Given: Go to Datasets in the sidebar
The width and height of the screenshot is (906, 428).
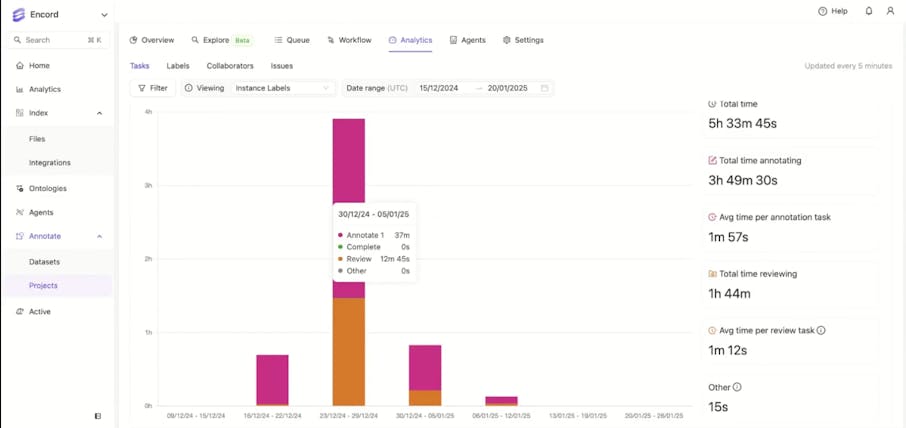Looking at the screenshot, I should coord(44,262).
